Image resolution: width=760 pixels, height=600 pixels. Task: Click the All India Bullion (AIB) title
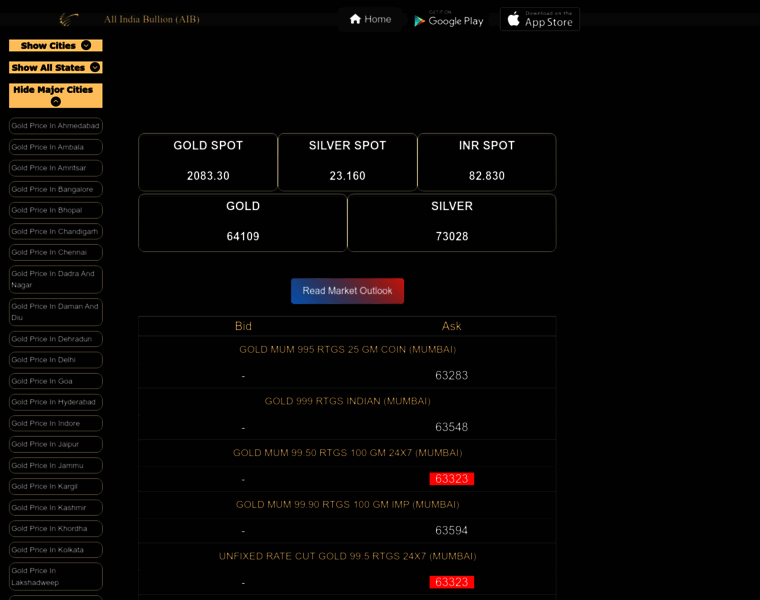(x=152, y=19)
